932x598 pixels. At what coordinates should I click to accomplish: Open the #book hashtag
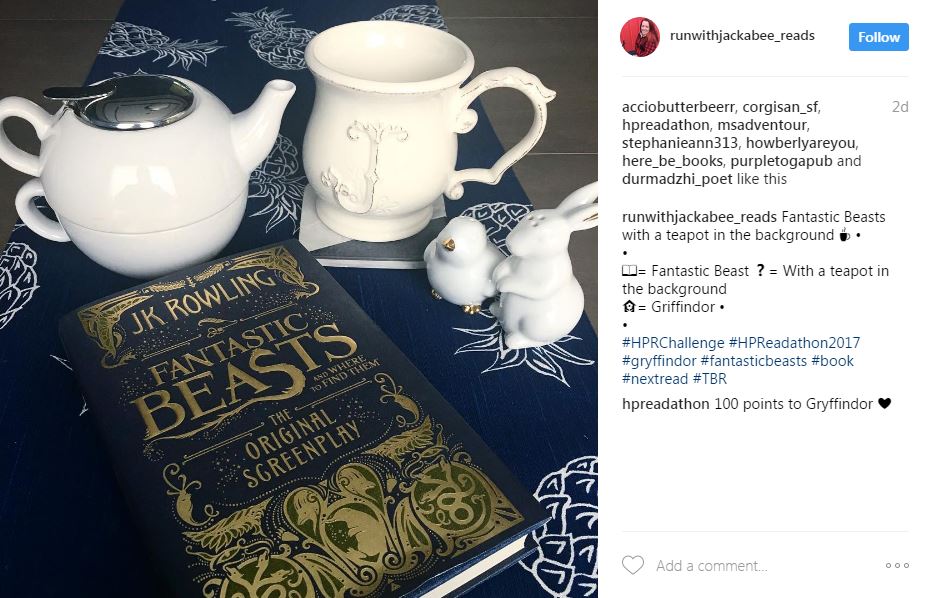pyautogui.click(x=832, y=361)
